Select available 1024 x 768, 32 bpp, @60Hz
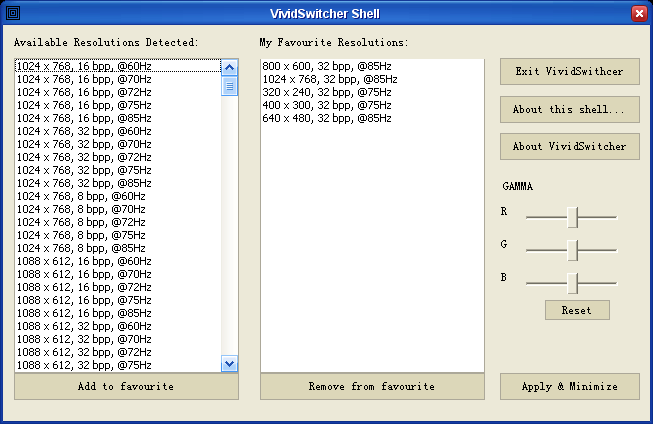 pyautogui.click(x=118, y=131)
